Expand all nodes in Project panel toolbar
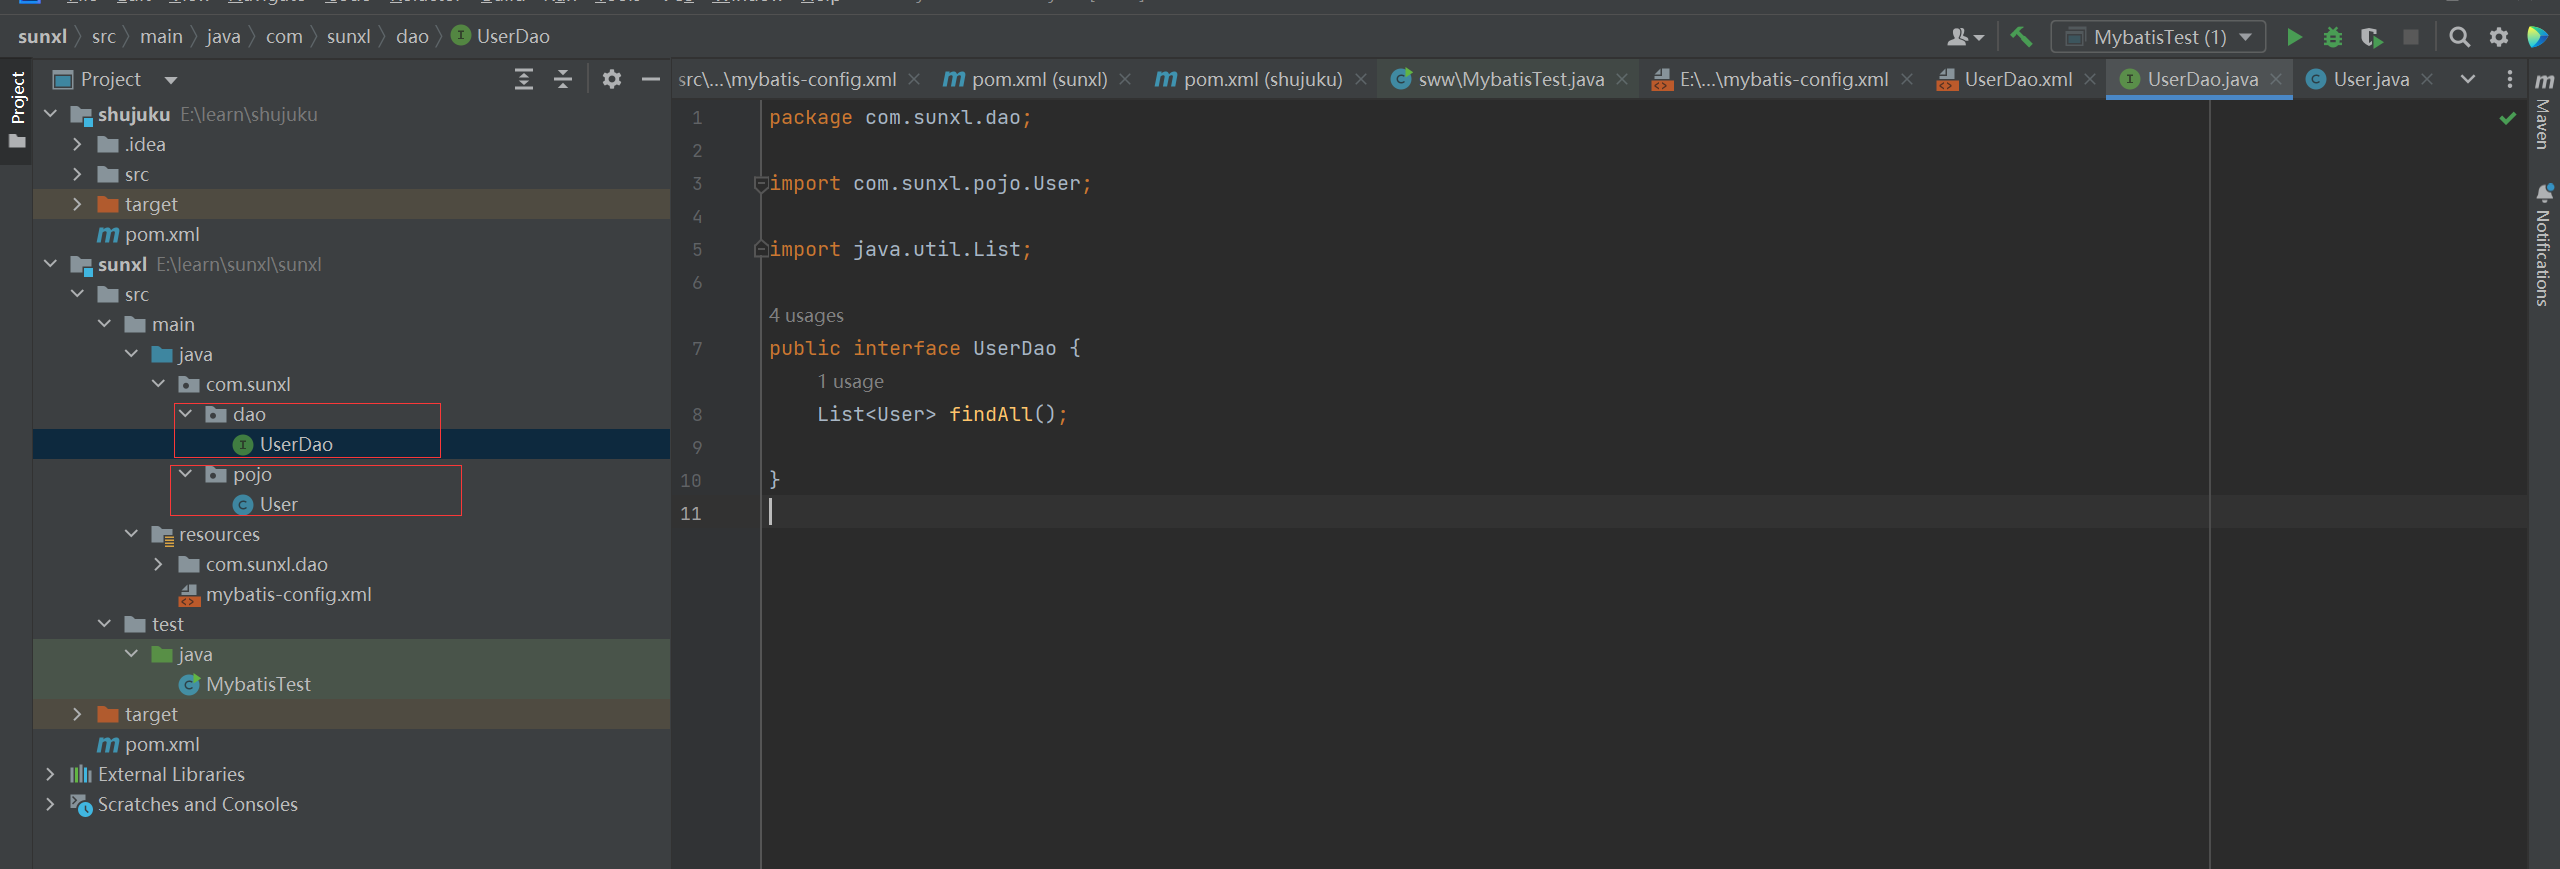The image size is (2560, 869). tap(523, 79)
